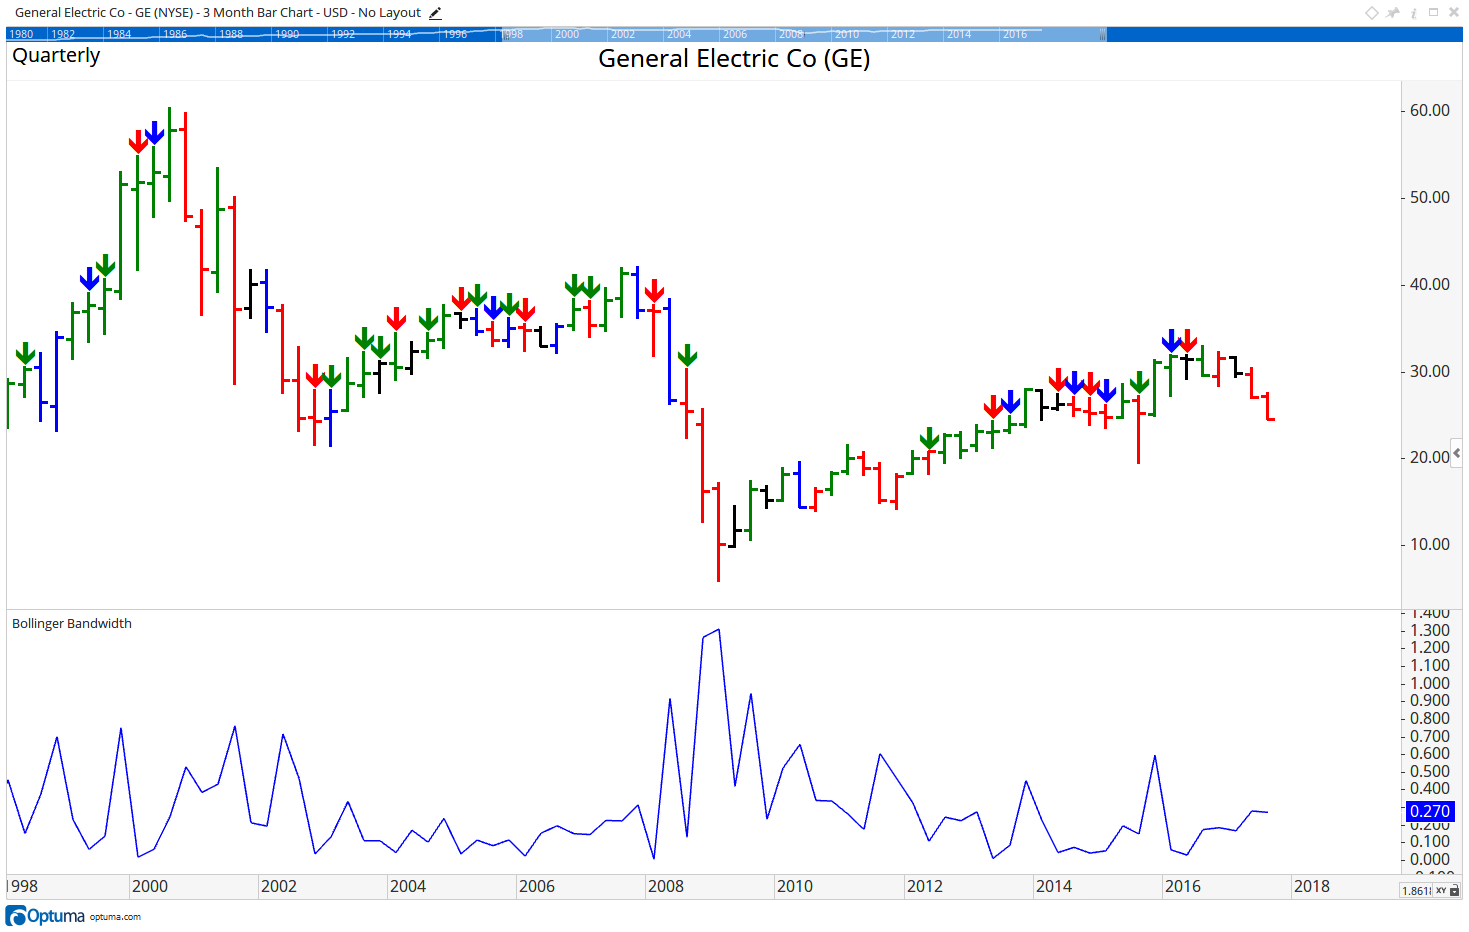Click the 30.00 price axis label

[x=1430, y=371]
